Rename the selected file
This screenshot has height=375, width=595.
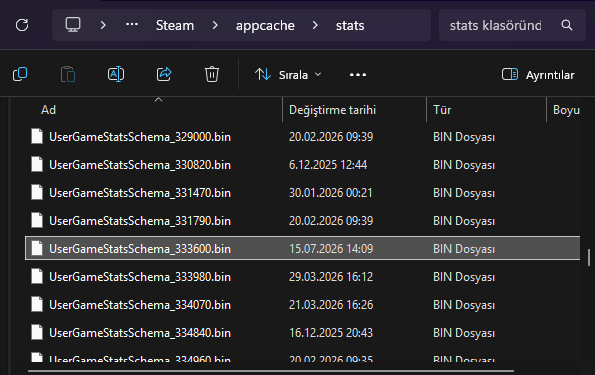click(116, 74)
